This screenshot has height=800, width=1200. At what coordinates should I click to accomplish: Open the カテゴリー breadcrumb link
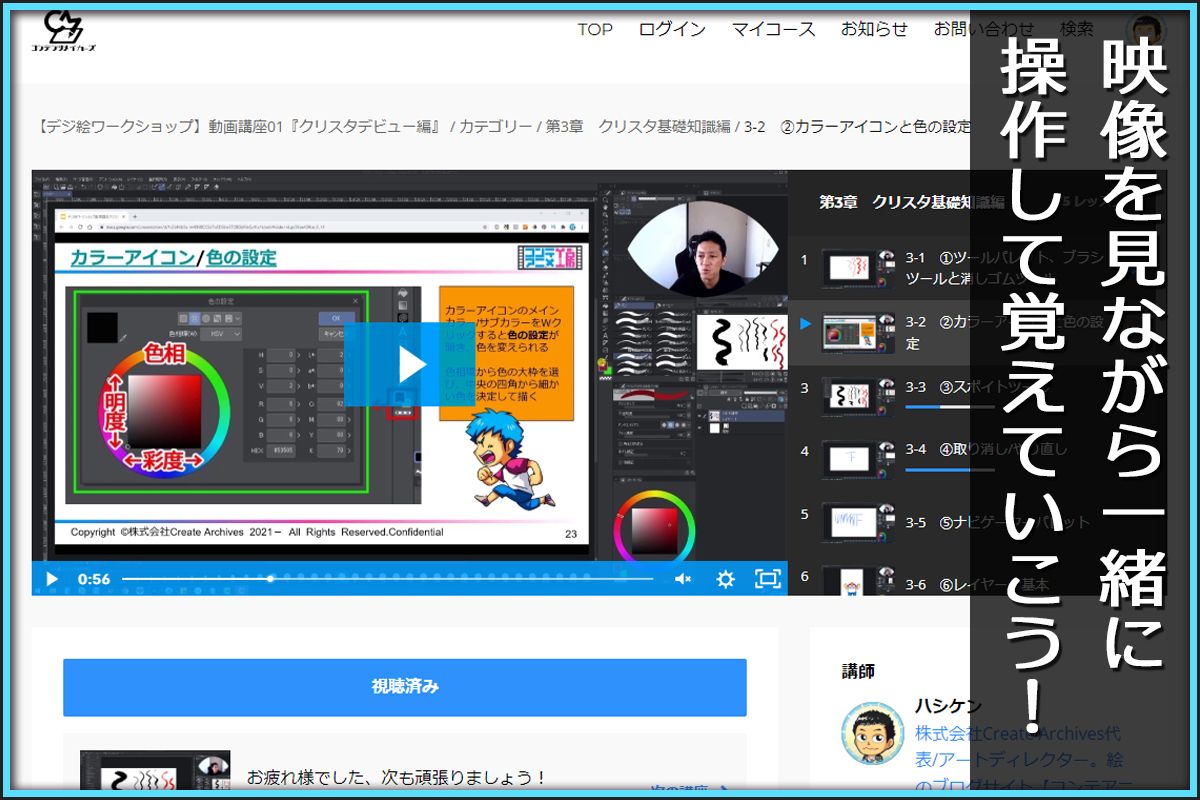[496, 127]
